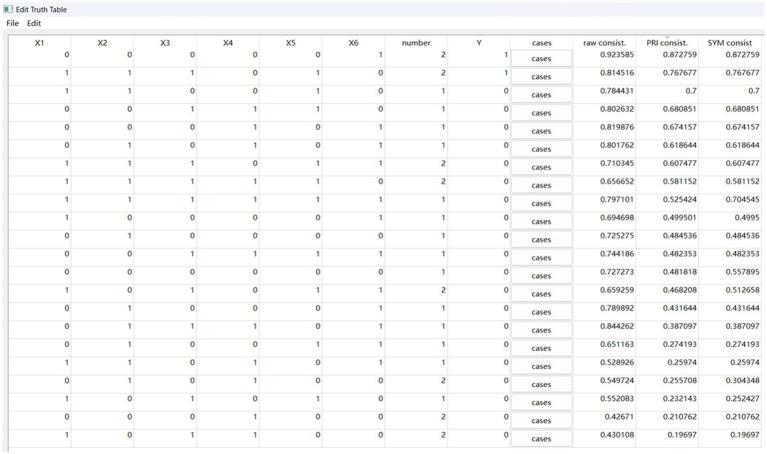Click the X1 column header
Screen dimensions: 767x454
pyautogui.click(x=39, y=43)
